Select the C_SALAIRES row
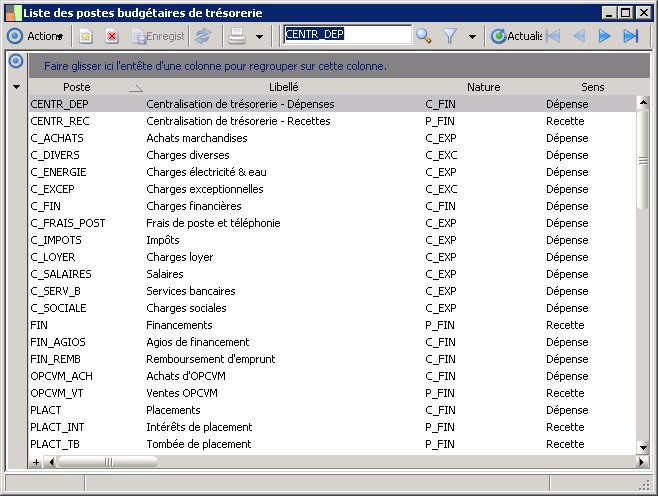The height and width of the screenshot is (496, 658). click(61, 274)
